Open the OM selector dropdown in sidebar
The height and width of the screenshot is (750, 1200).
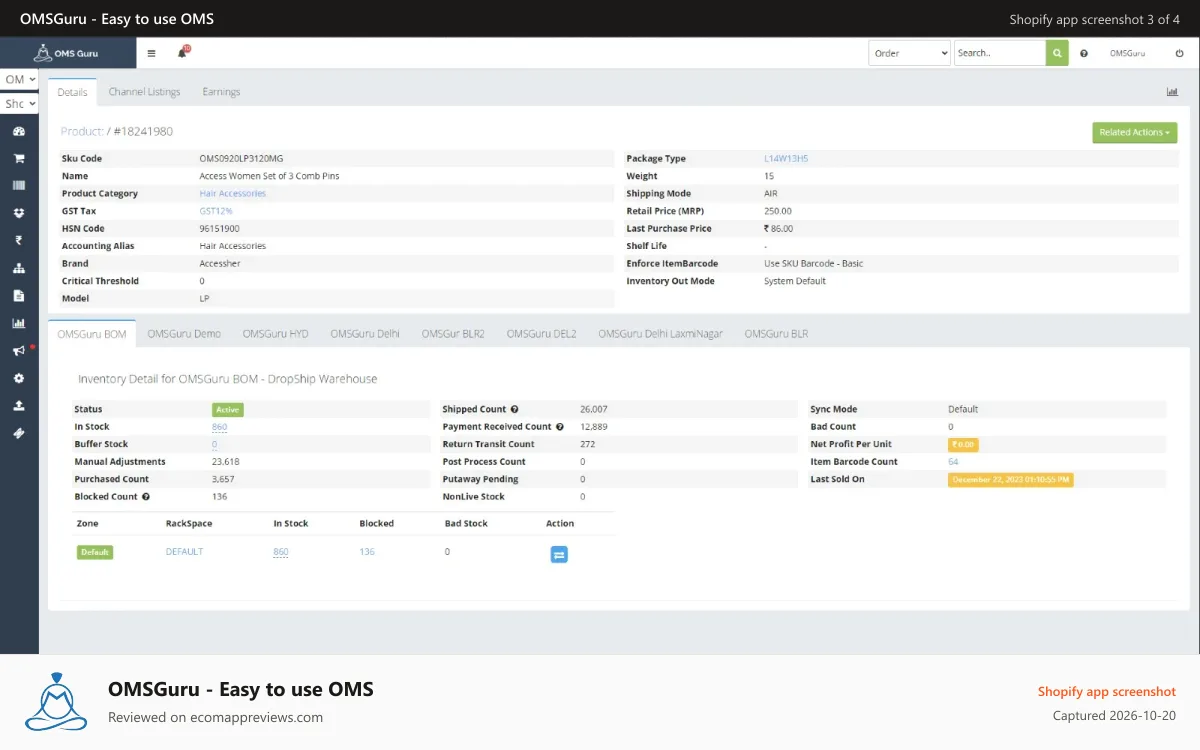19,79
